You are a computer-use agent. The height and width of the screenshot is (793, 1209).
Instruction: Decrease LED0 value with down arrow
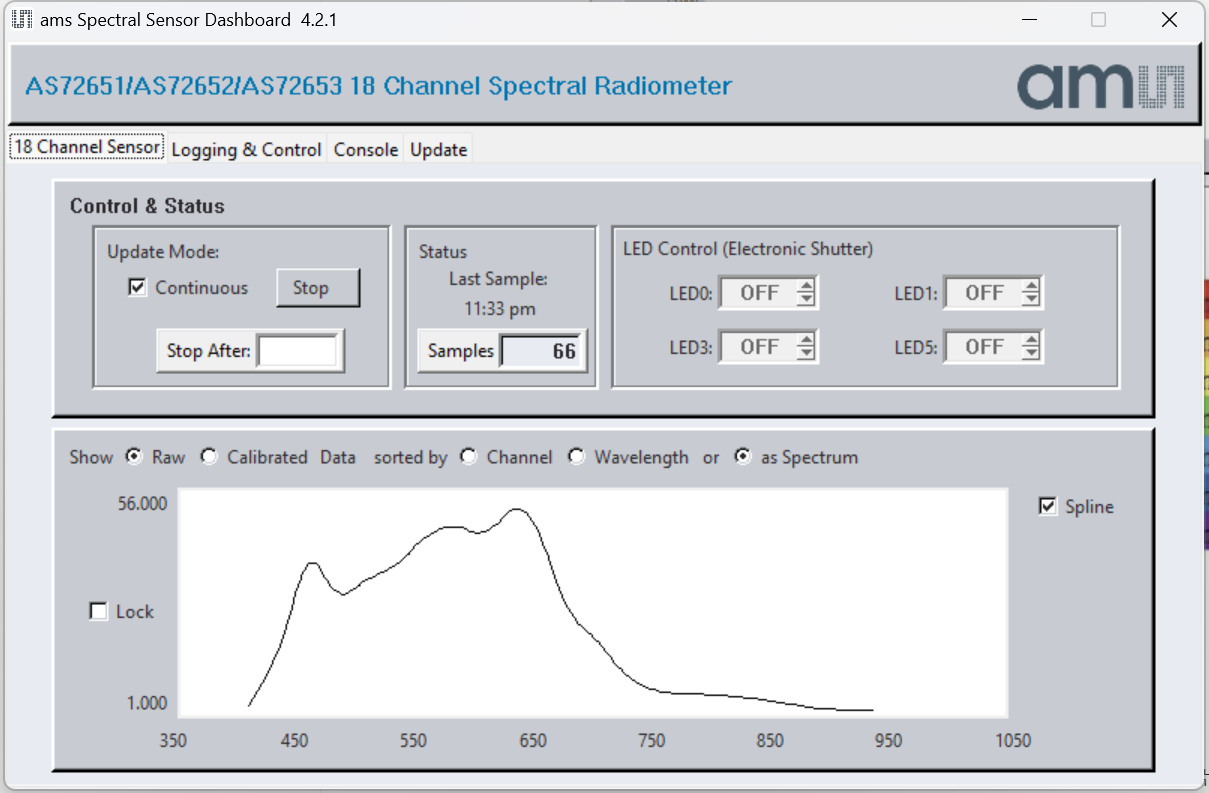click(806, 299)
